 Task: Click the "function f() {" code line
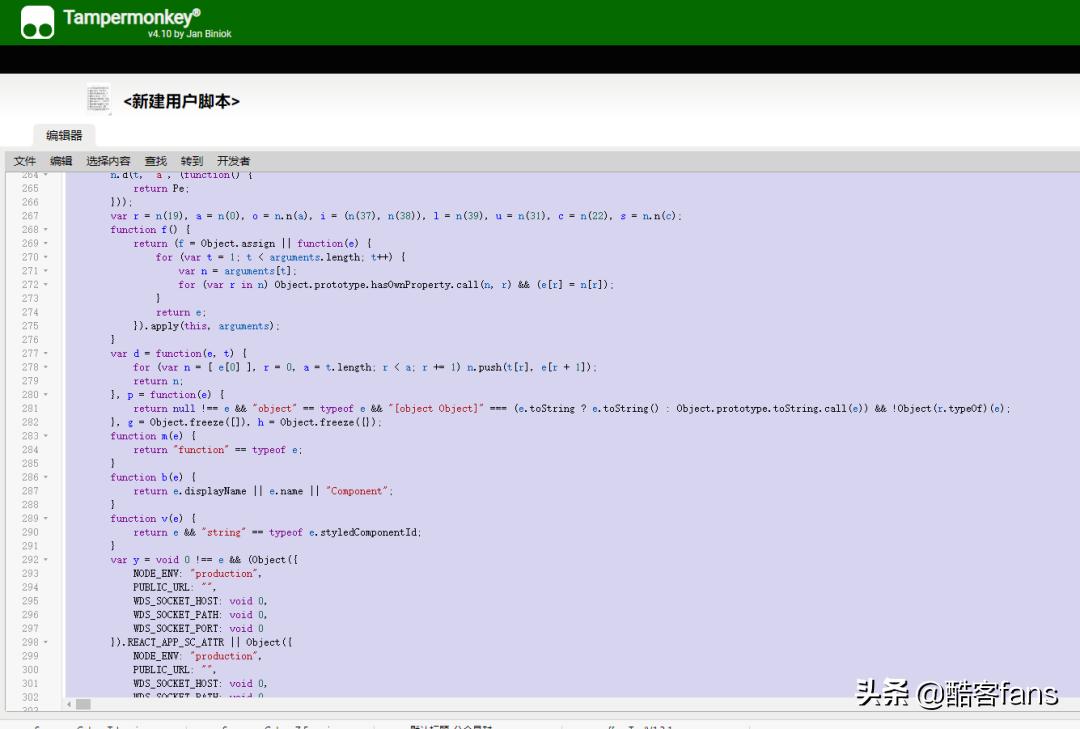150,229
